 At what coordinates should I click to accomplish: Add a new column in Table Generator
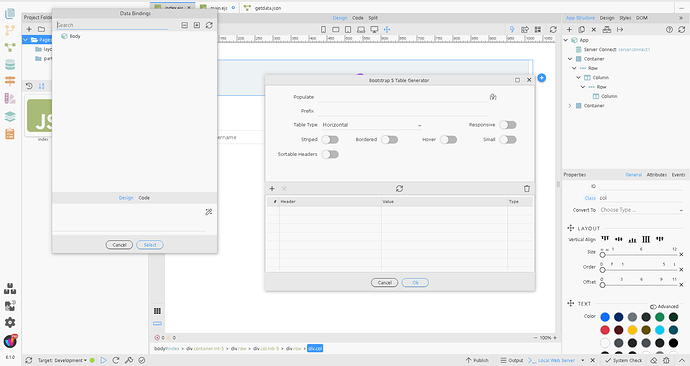pos(272,188)
